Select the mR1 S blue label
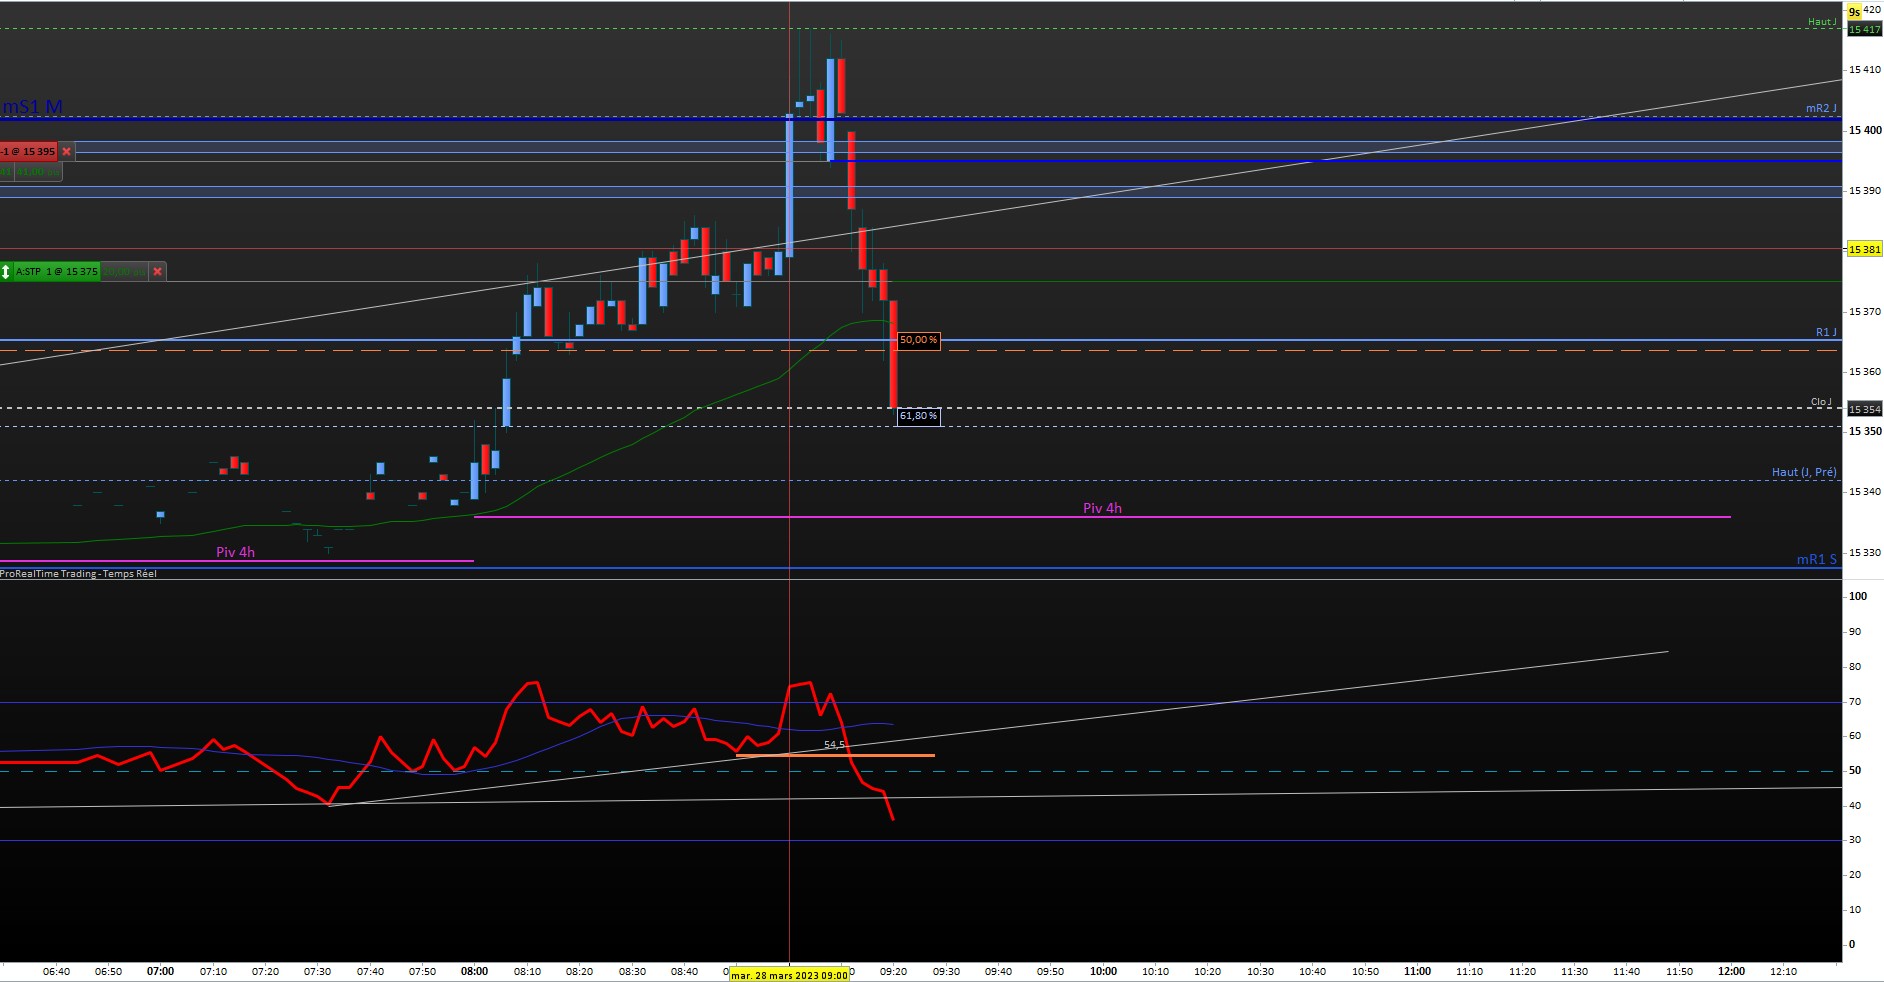The image size is (1884, 982). point(1817,559)
